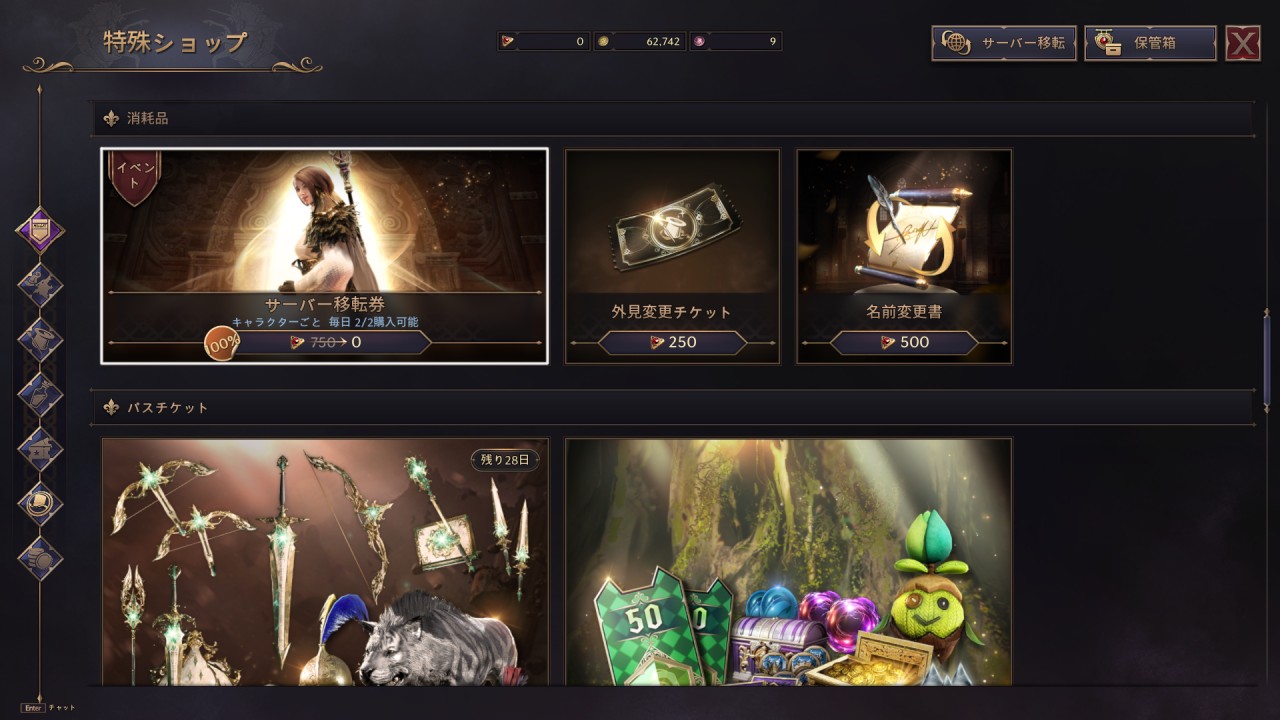
Task: Click the shop list vertical scrollbar
Action: pos(1267,359)
